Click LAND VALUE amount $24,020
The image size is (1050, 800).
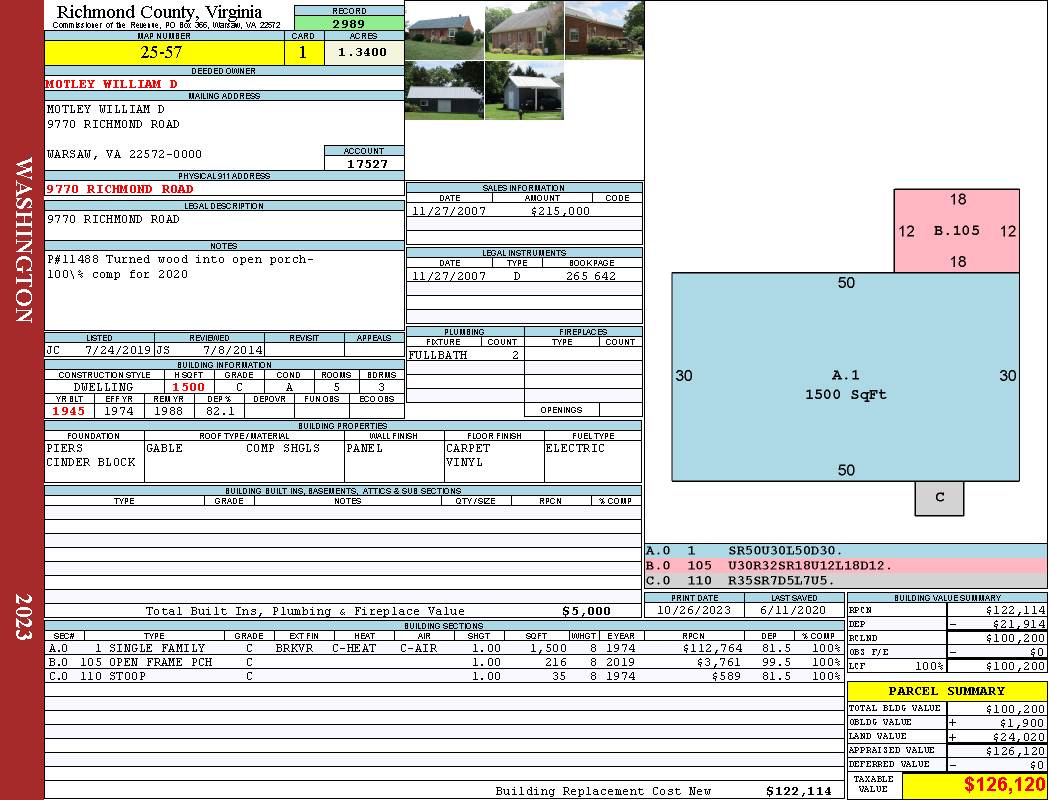pyautogui.click(x=1018, y=737)
